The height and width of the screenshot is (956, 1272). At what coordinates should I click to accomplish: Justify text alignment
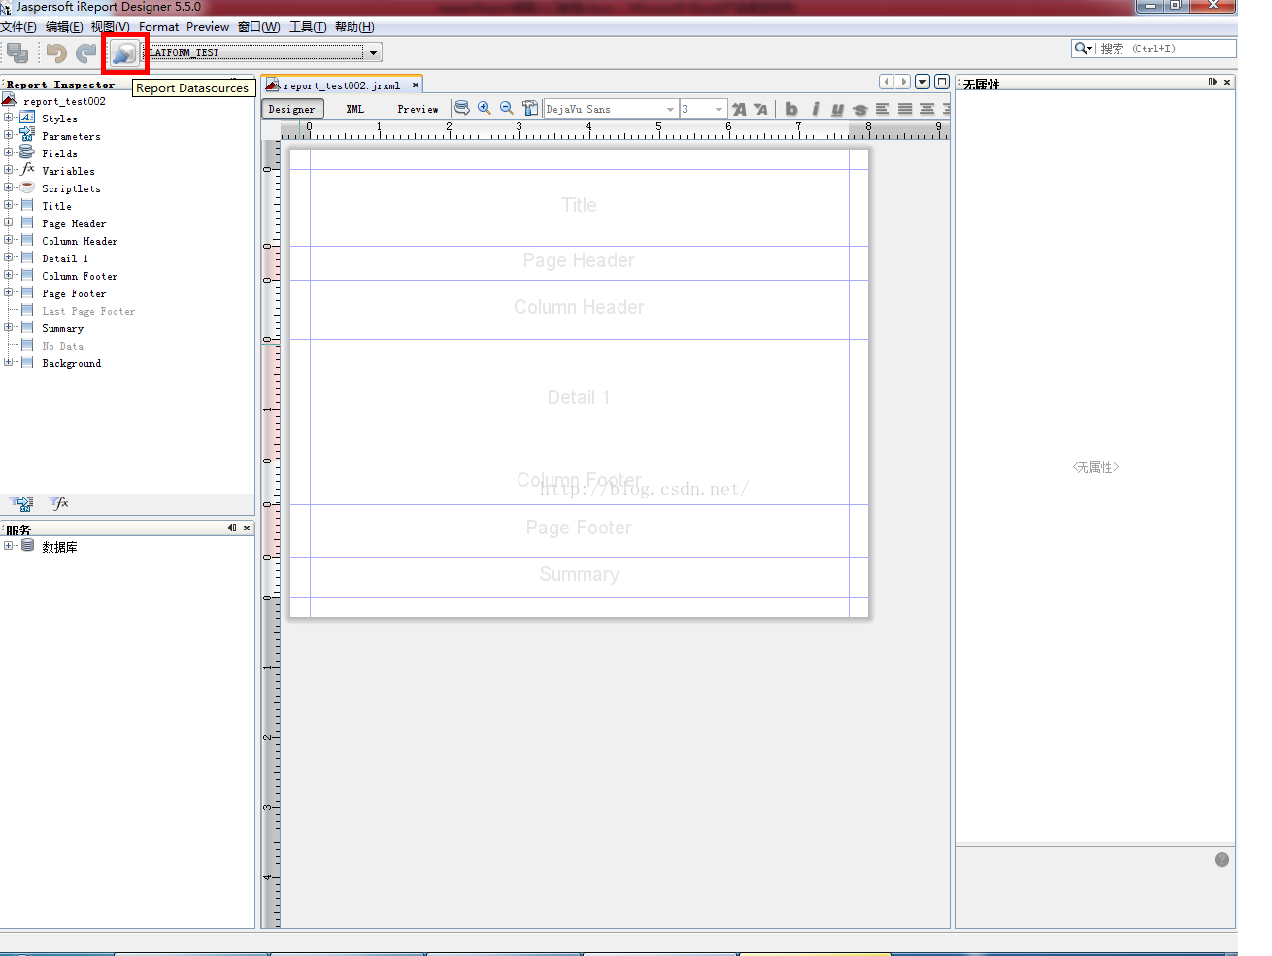tap(905, 109)
